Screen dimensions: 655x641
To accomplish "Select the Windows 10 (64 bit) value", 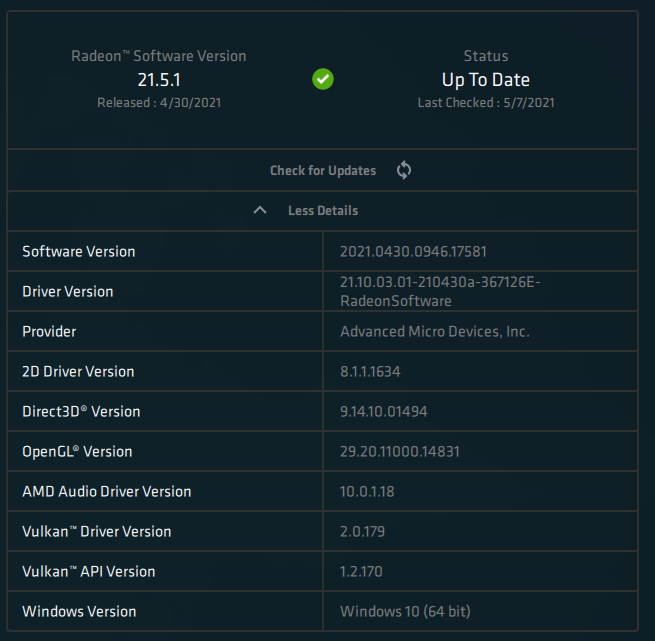I will tap(405, 612).
